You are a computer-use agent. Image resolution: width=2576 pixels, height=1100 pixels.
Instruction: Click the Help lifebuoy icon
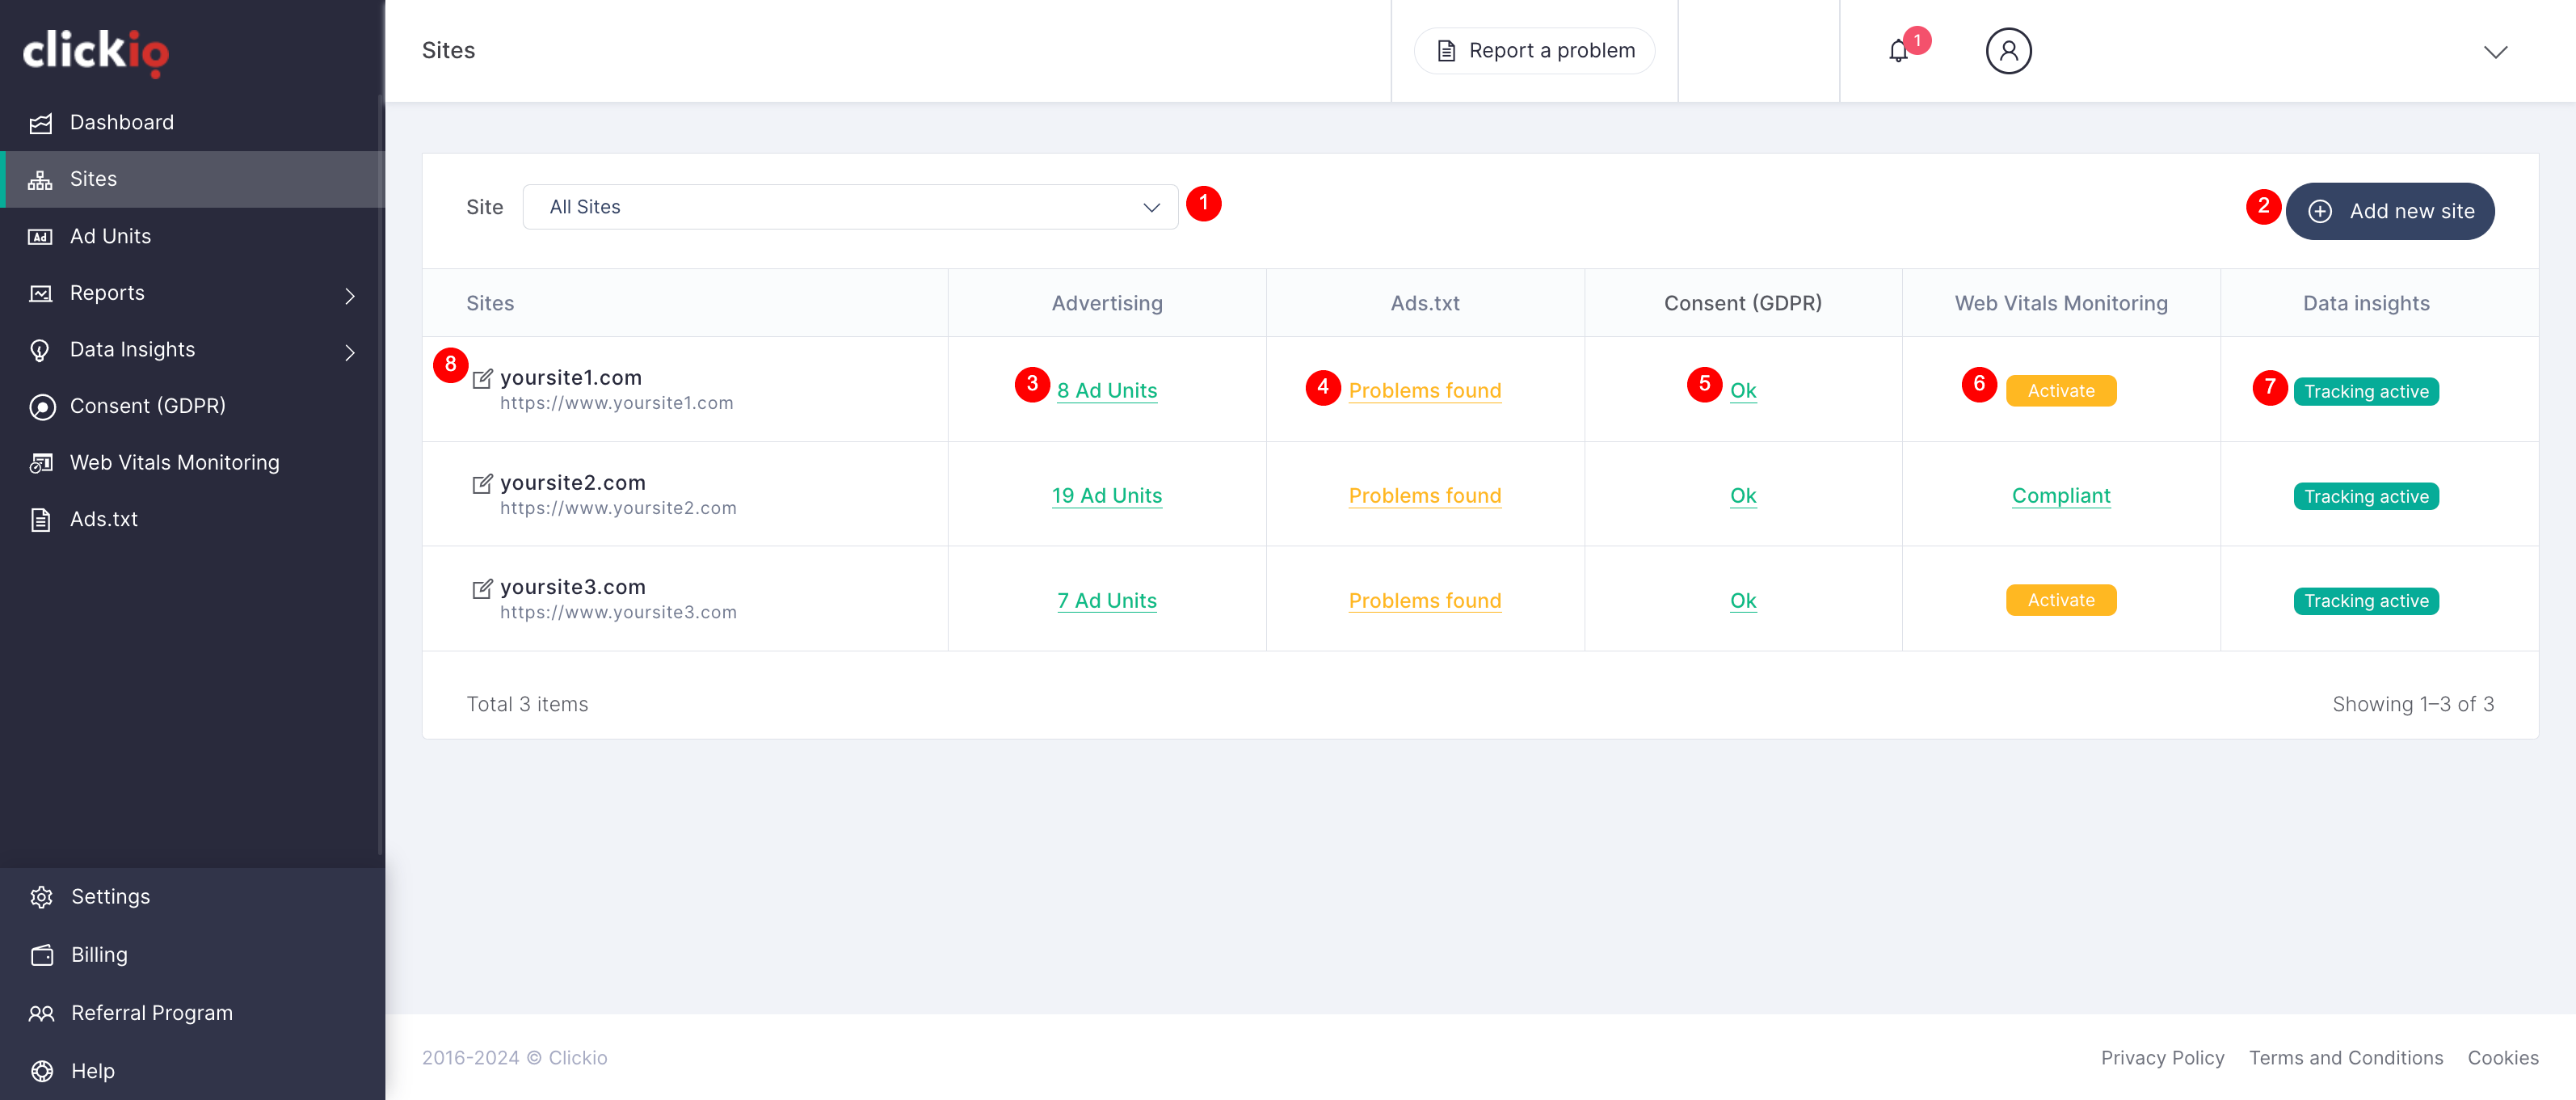pos(41,1071)
